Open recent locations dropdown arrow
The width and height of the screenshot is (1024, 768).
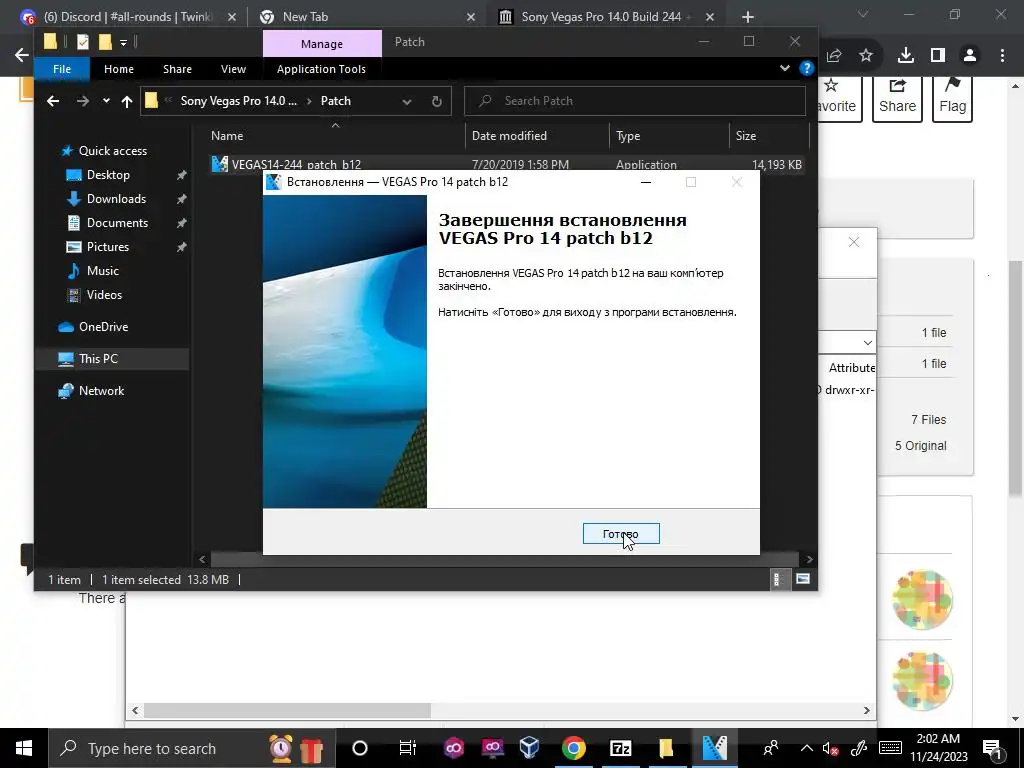coord(106,101)
